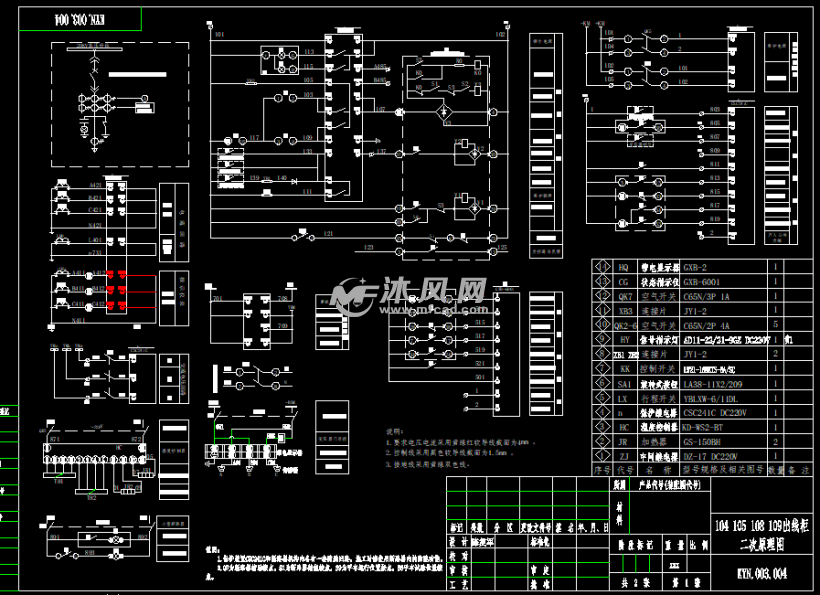The height and width of the screenshot is (595, 820).
Task: Click the green terminal block near bottom center
Action: [243, 452]
